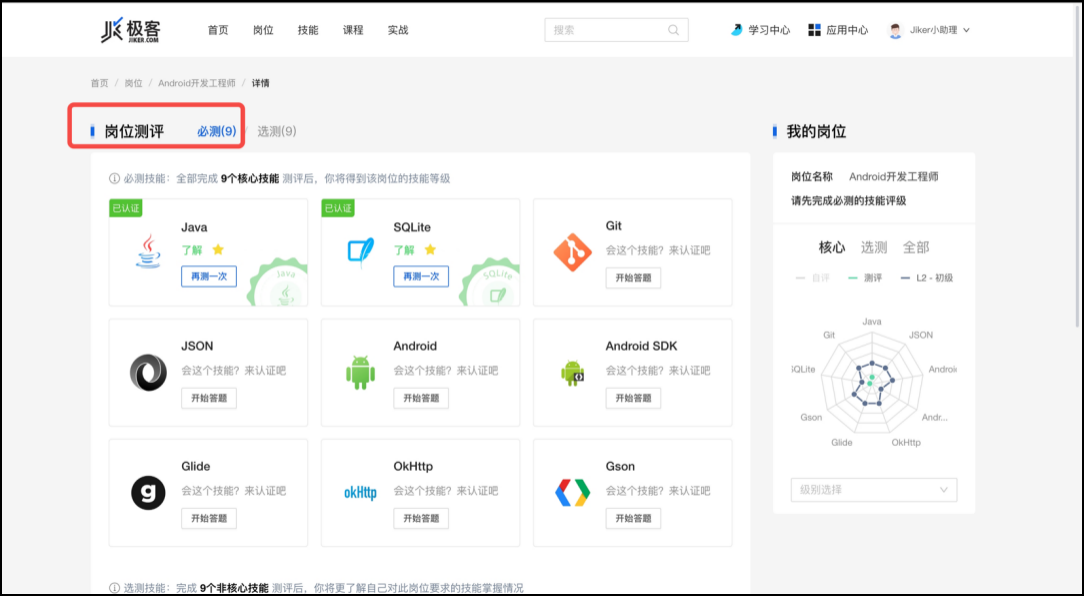Open the 岗位 nav item

263,30
